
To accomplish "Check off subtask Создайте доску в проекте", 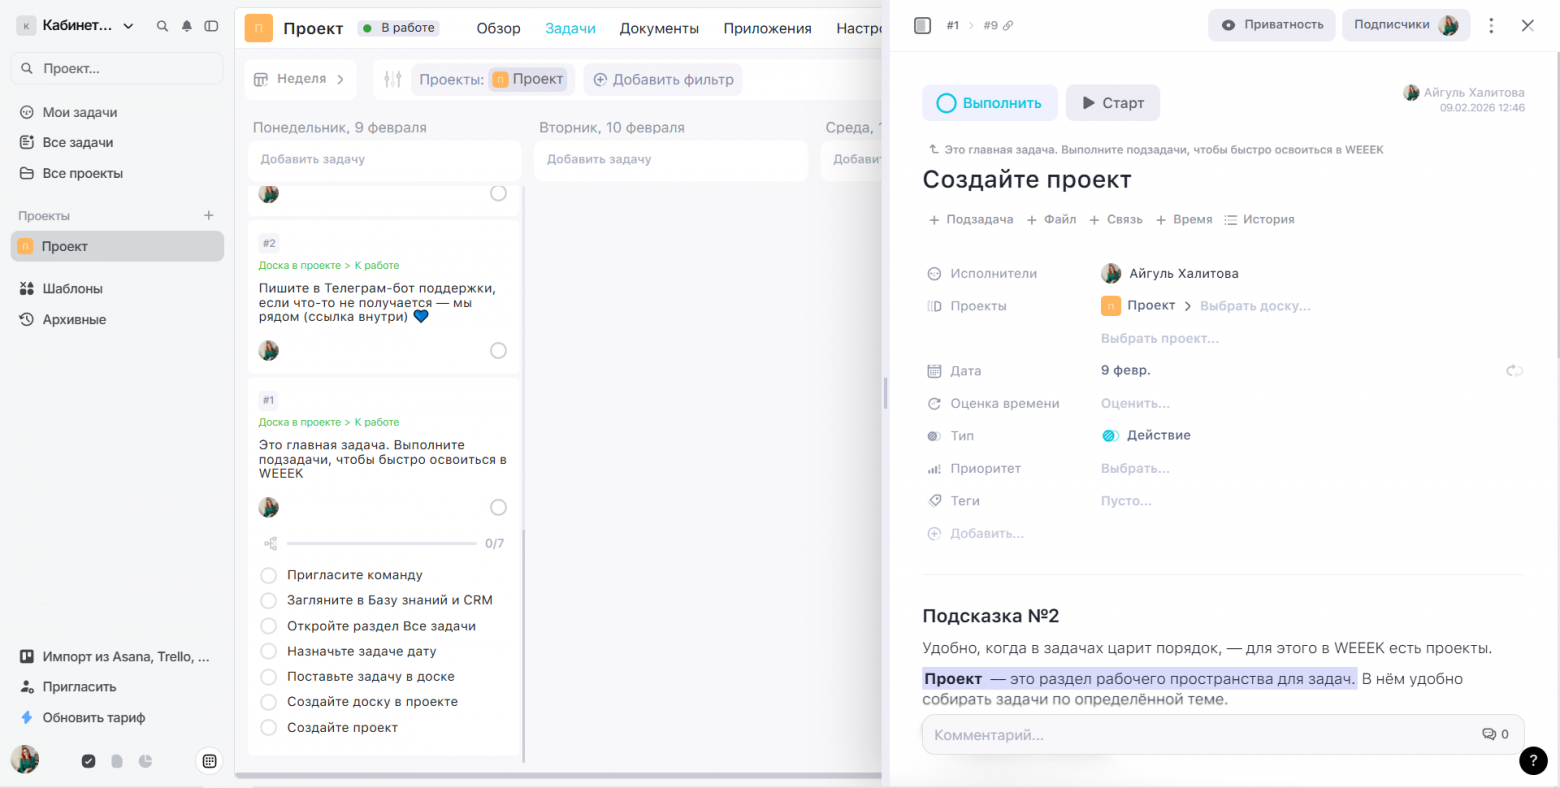I will pos(268,702).
